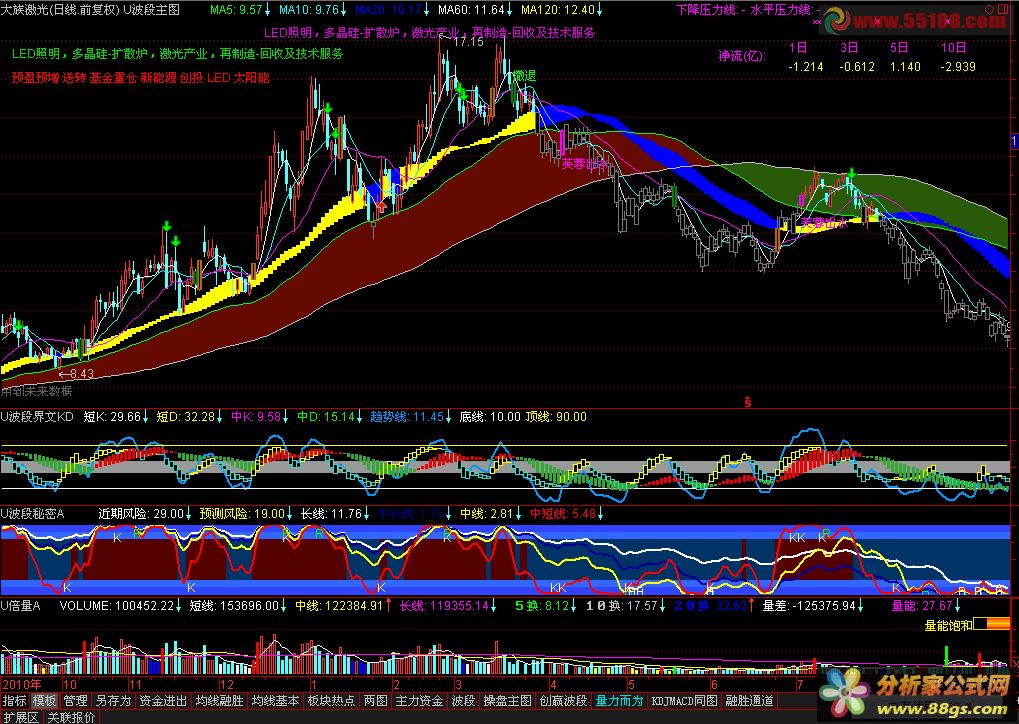The image size is (1019, 724).
Task: Click the 2010年 label on the date axis
Action: pos(21,684)
